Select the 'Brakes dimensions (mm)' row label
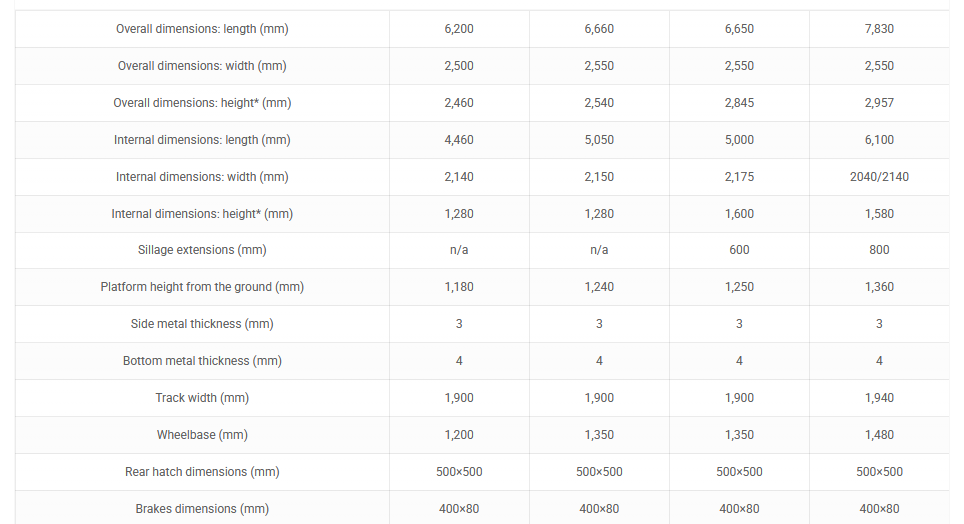 point(202,509)
